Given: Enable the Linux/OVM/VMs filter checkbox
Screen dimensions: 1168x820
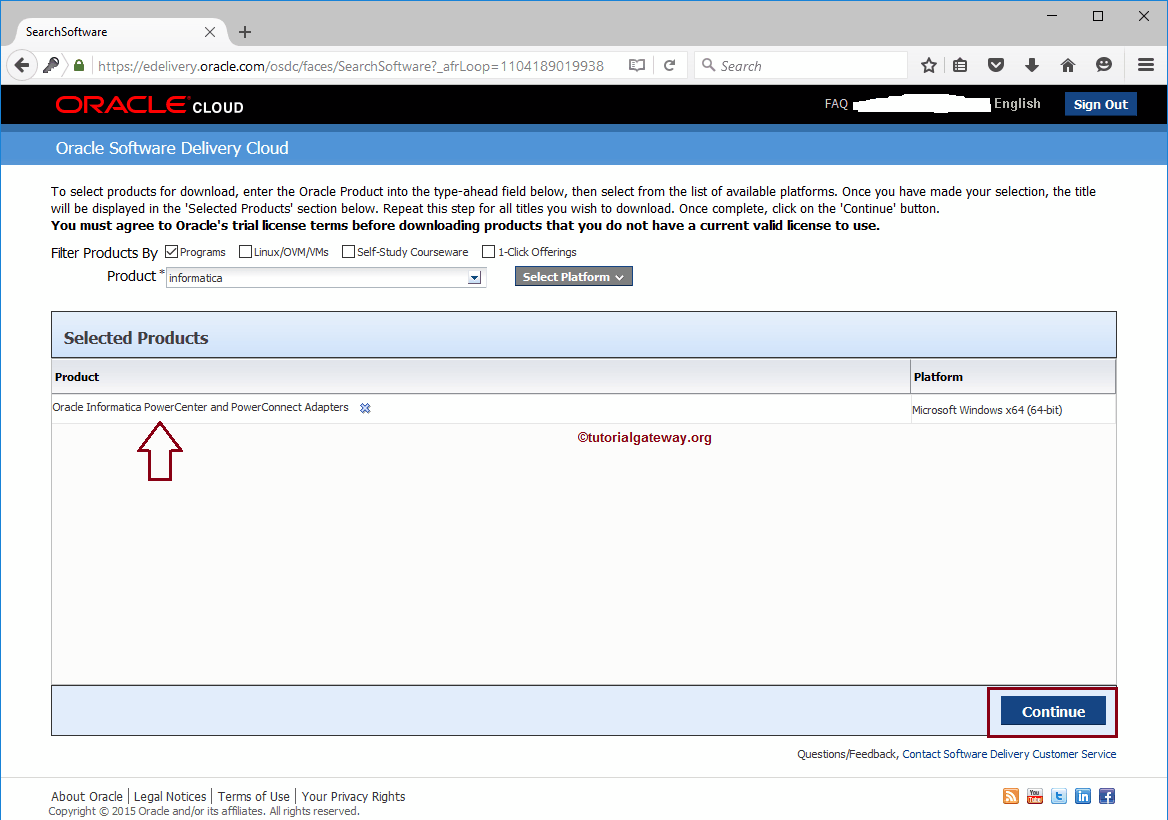Looking at the screenshot, I should tap(245, 252).
